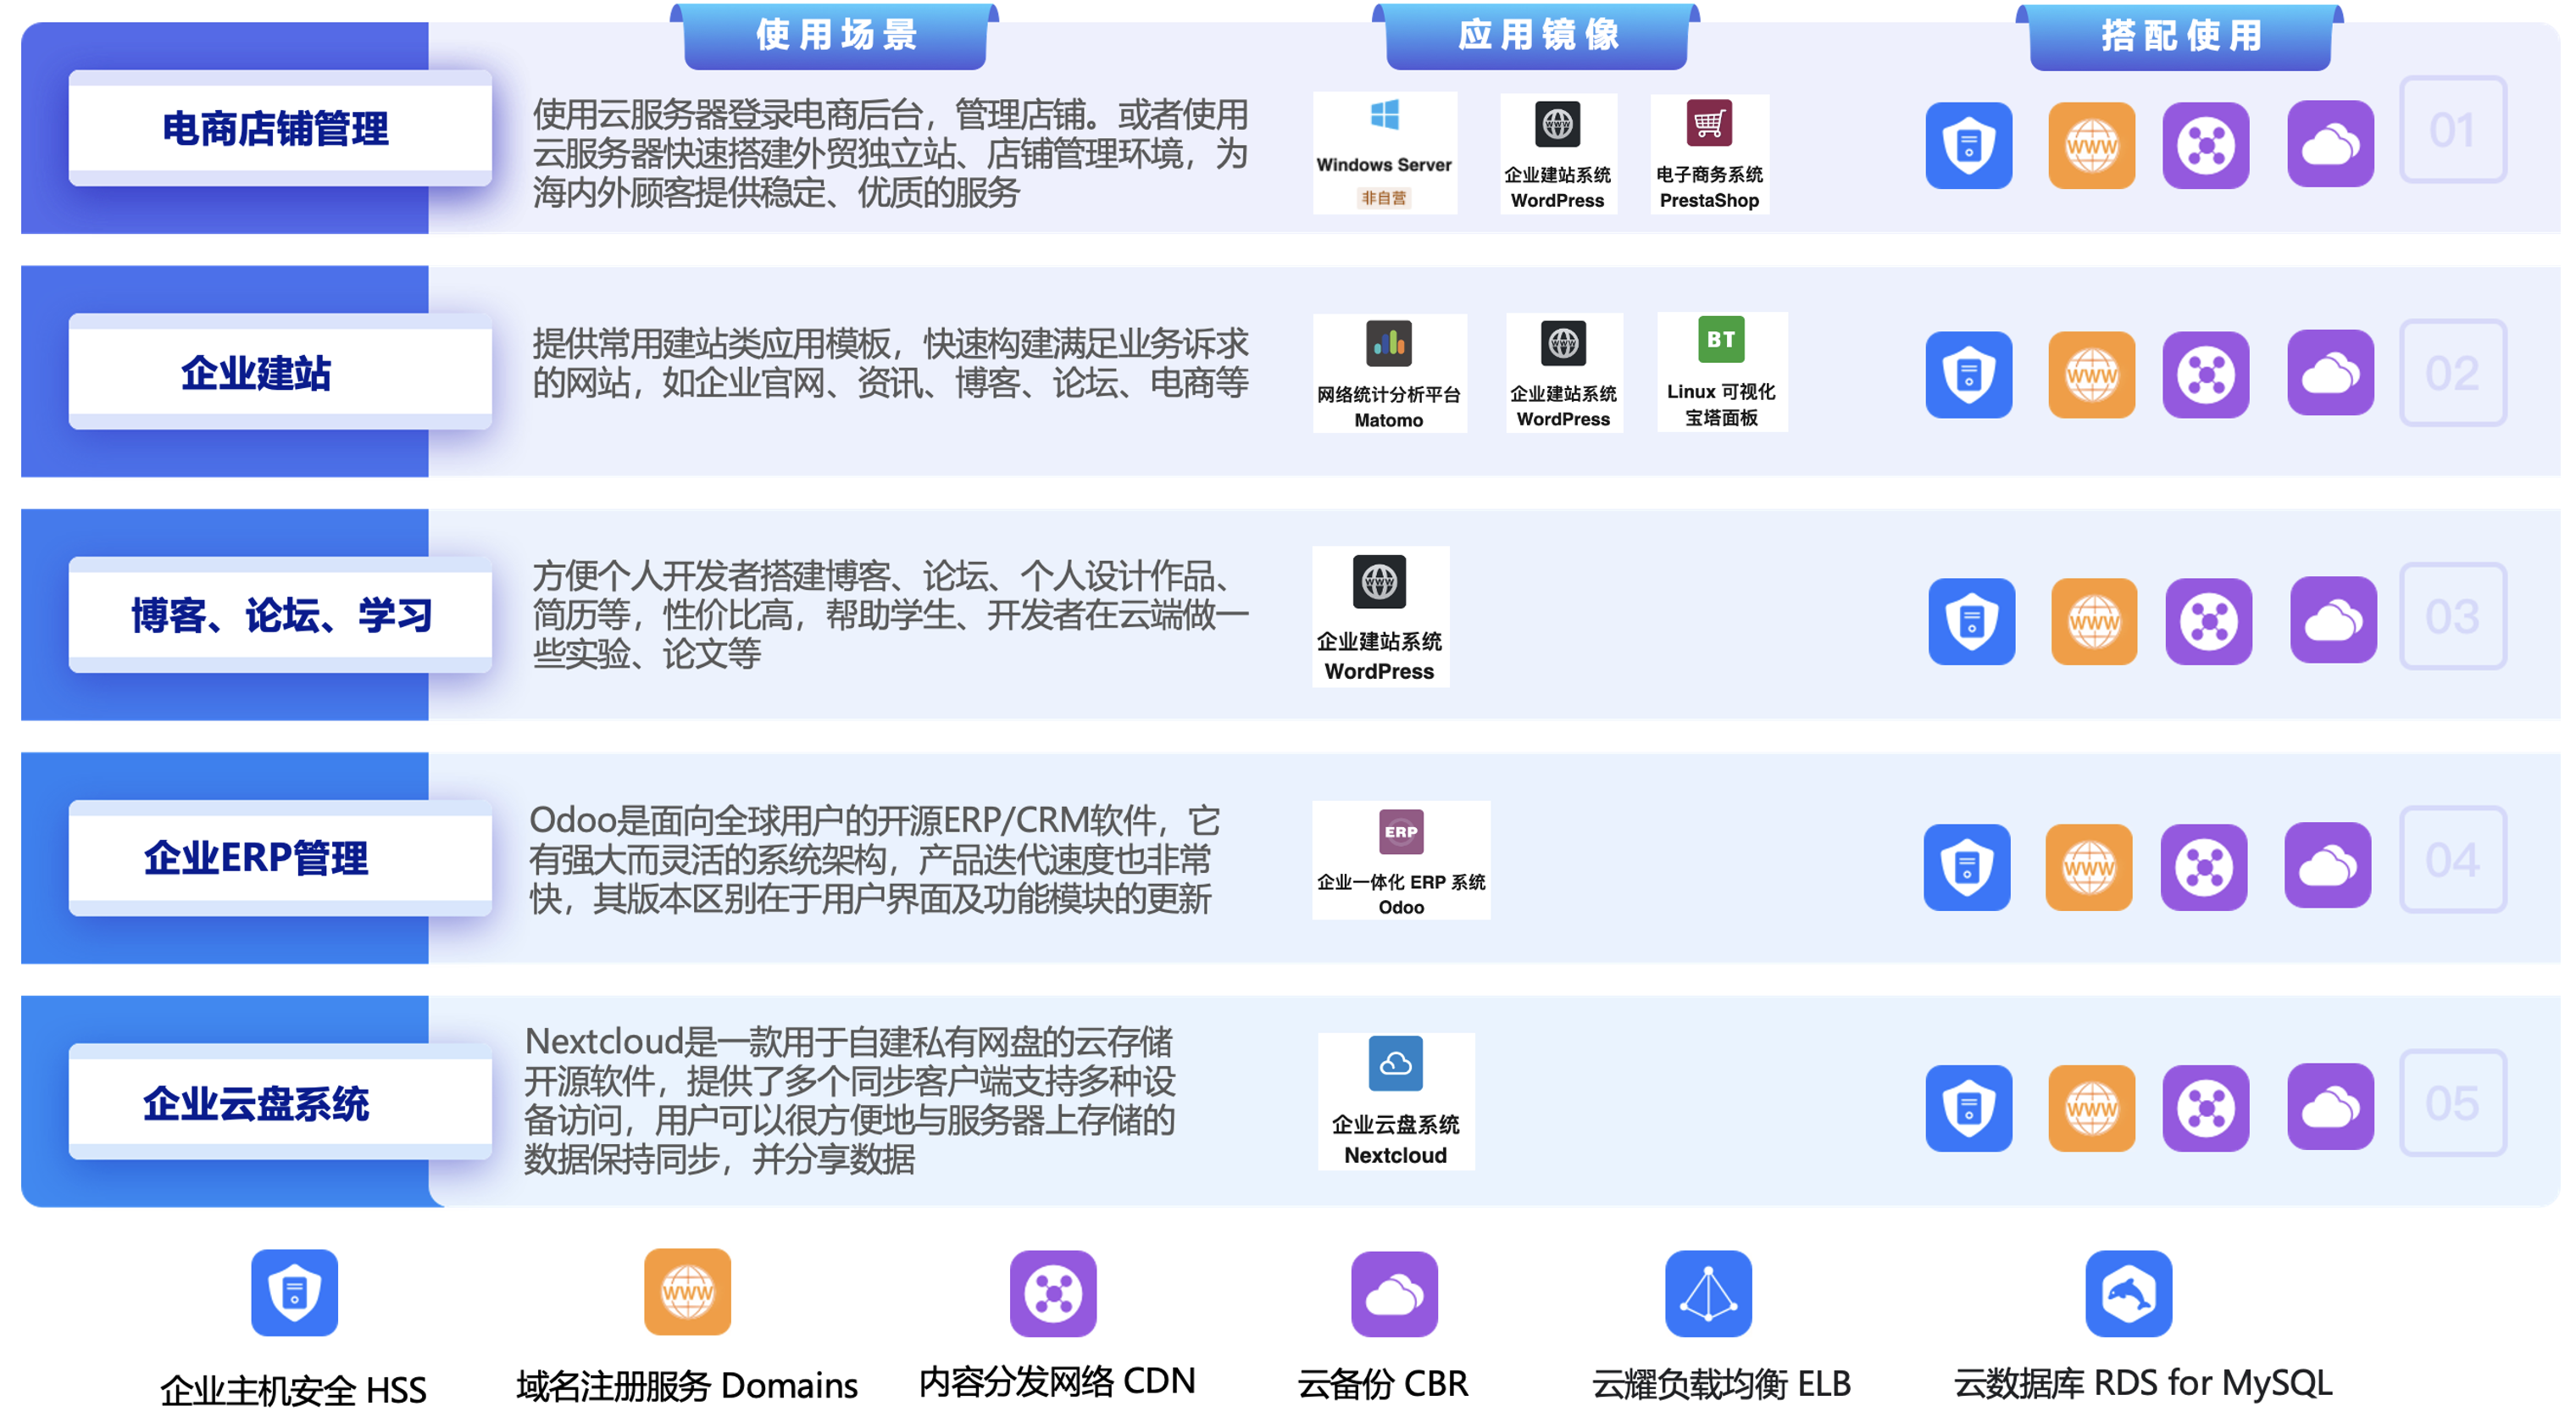Click the CBR cloud icon in row 05
The height and width of the screenshot is (1417, 2576).
2330,1106
